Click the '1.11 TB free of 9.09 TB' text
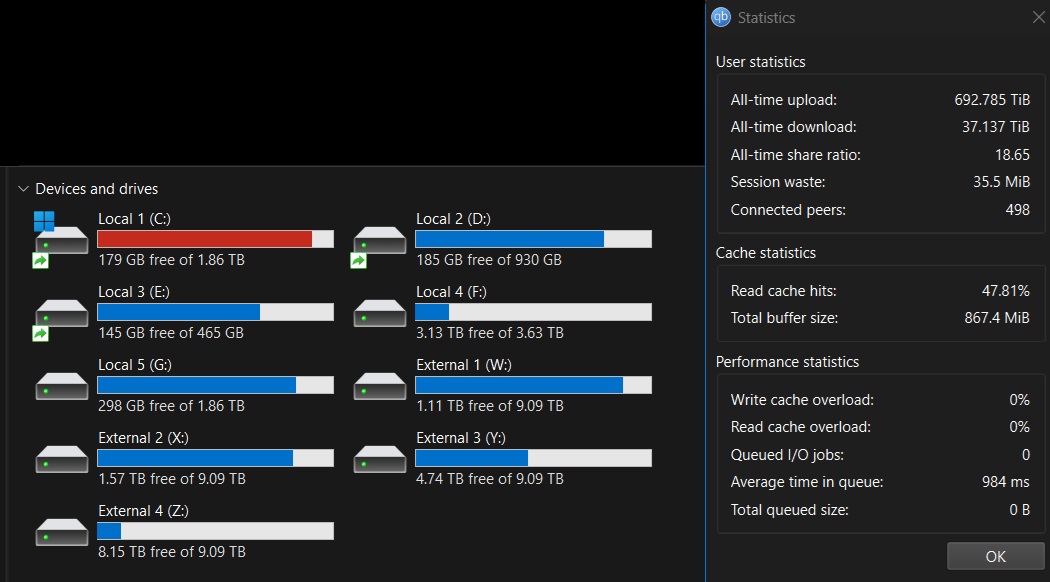Screen dimensions: 1050x582 click(490, 406)
